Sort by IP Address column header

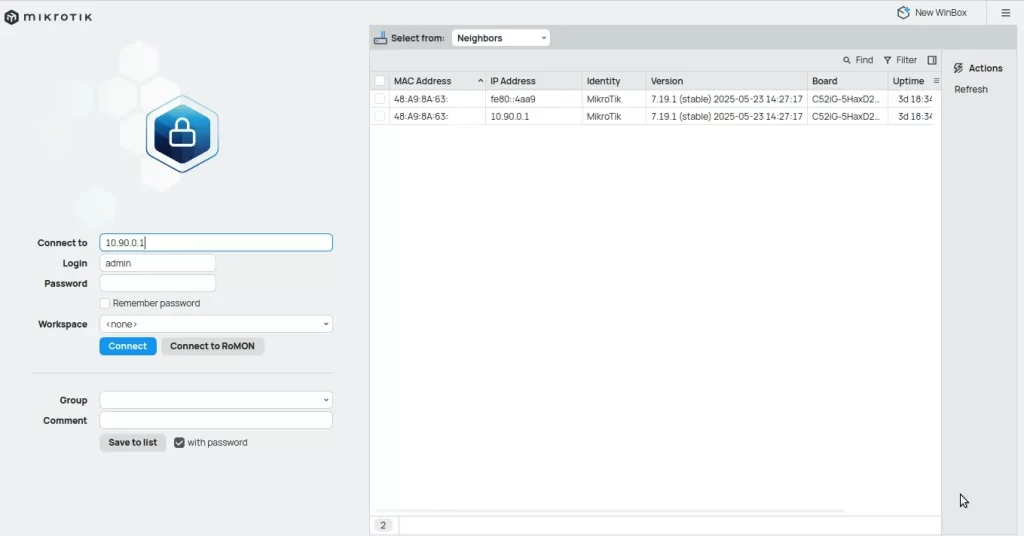534,81
